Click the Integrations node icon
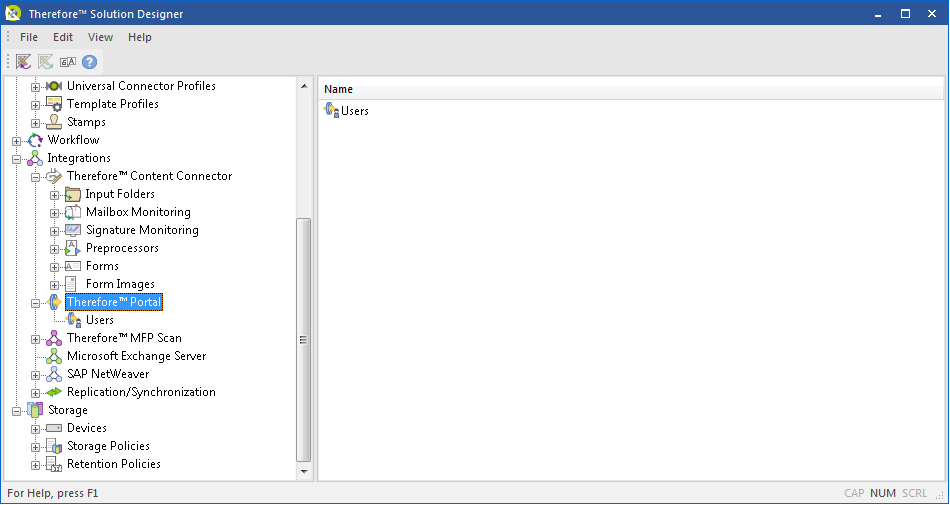This screenshot has height=505, width=950. point(35,158)
